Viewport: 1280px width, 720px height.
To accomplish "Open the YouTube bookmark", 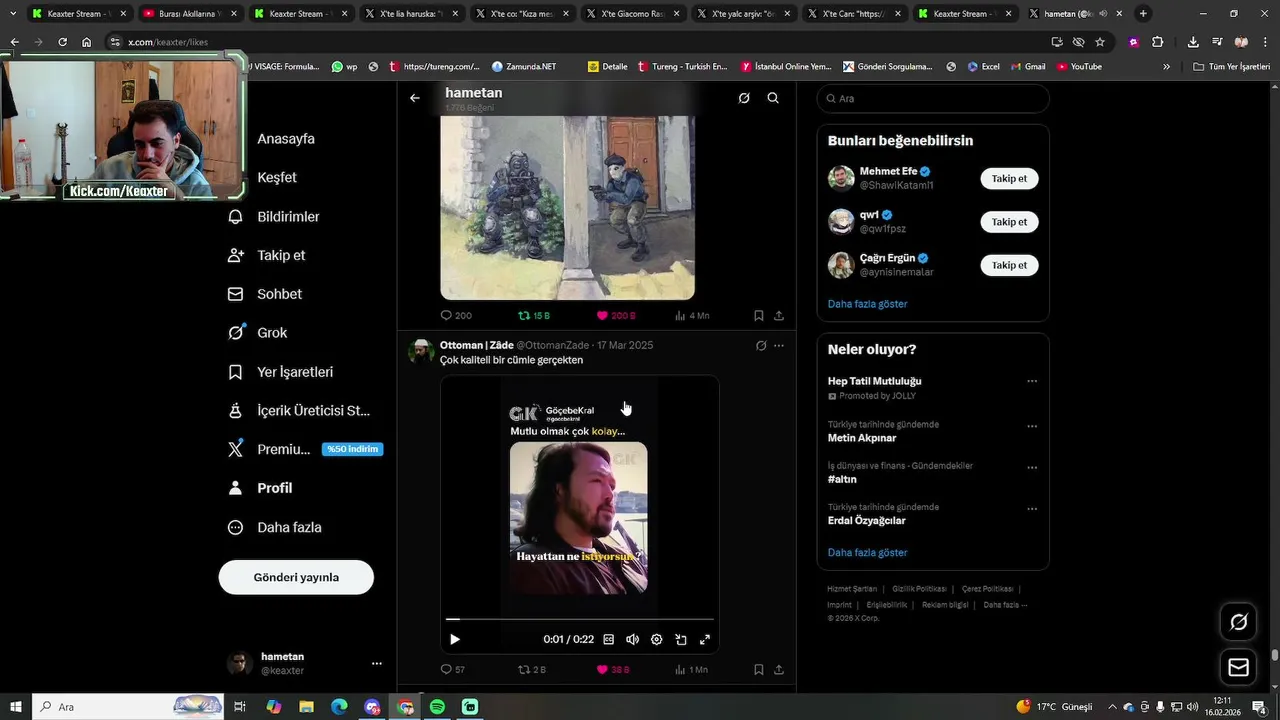I will click(x=1078, y=66).
